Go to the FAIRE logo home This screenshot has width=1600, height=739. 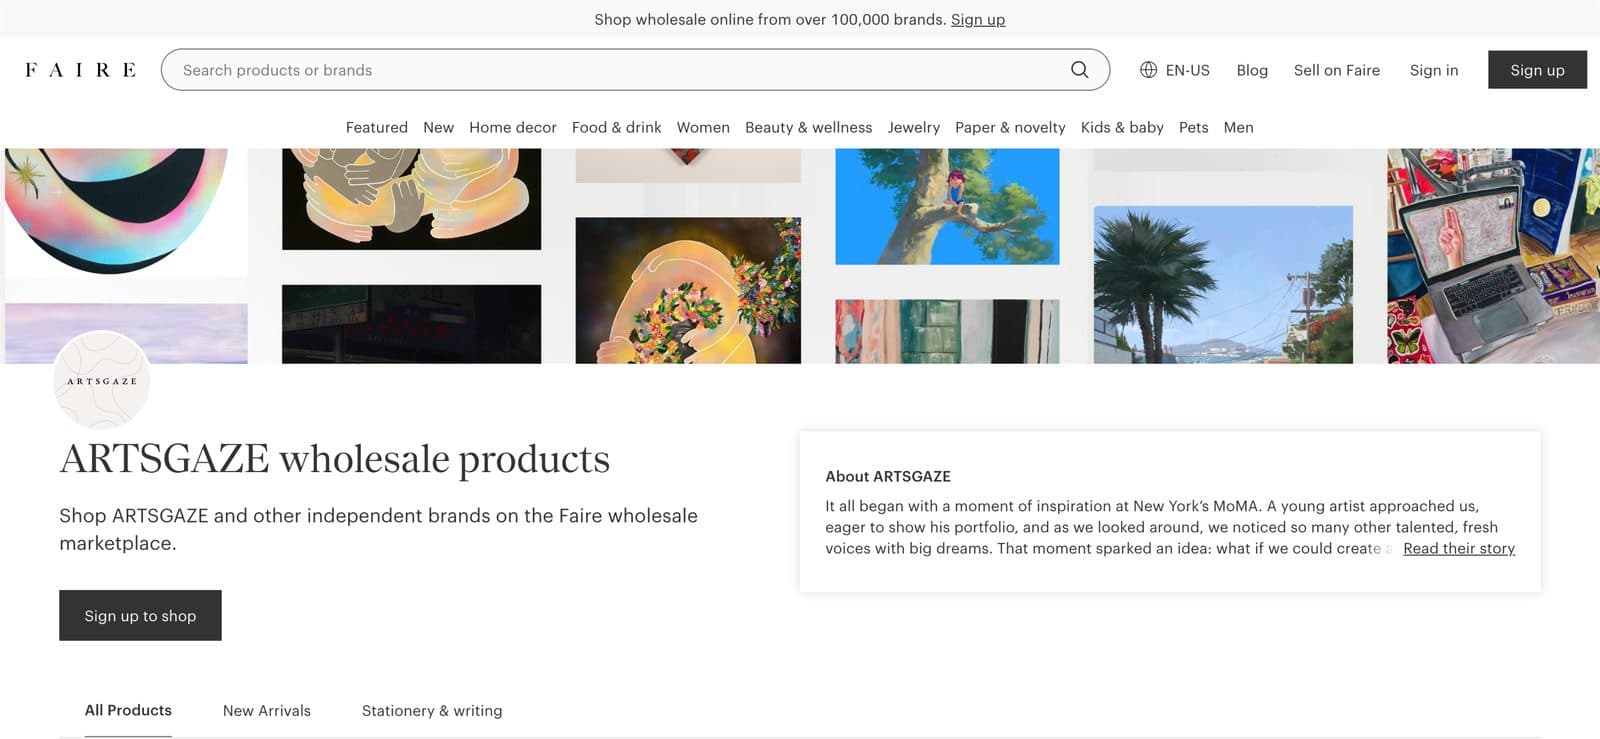coord(81,70)
